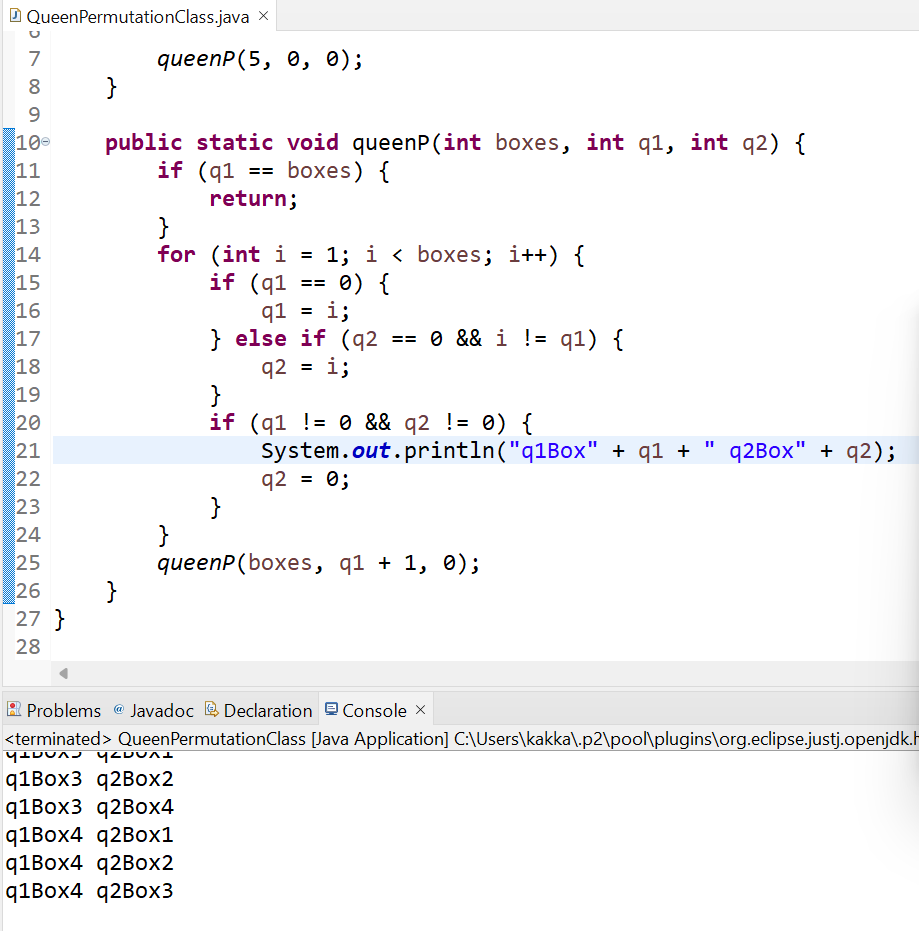Show the Declaration tab
Screen dimensions: 919x931
tap(267, 711)
